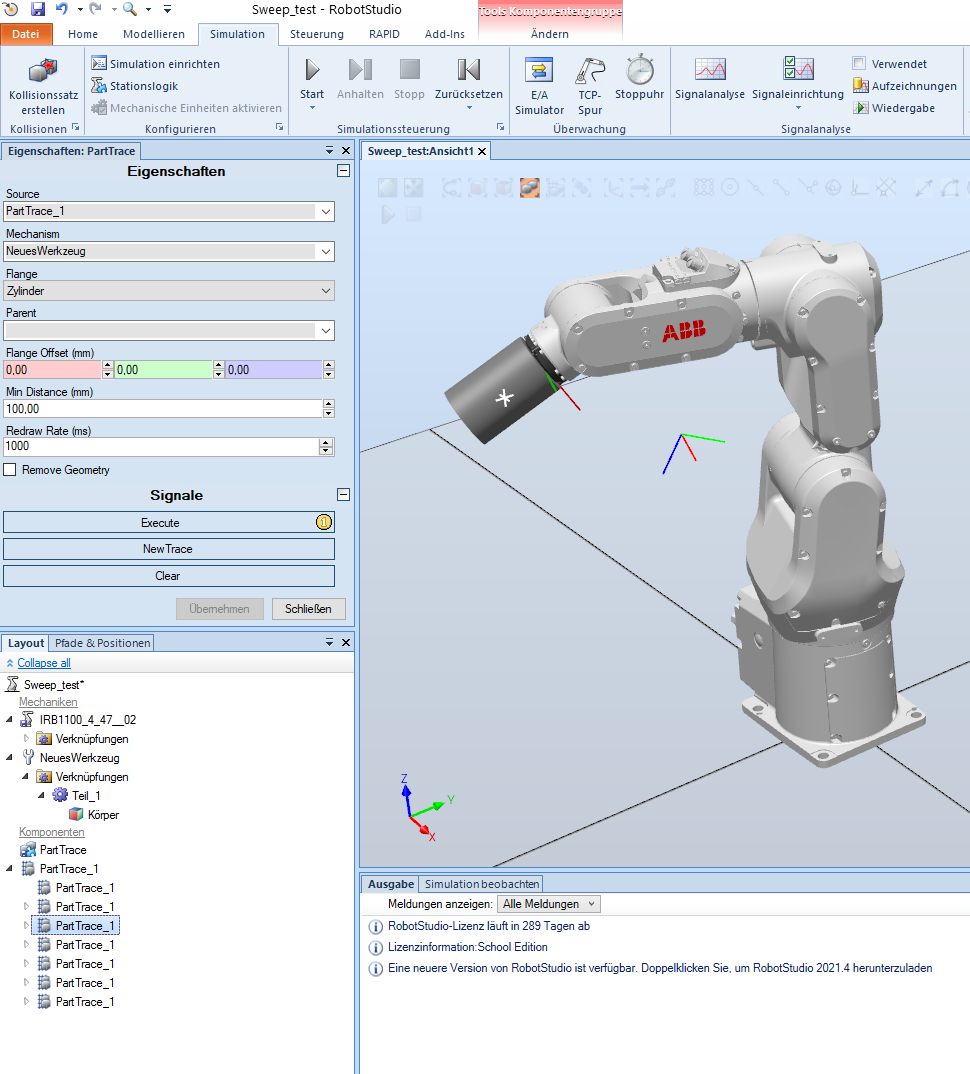Collapse the Teil_1 node
The height and width of the screenshot is (1074, 970).
point(42,795)
